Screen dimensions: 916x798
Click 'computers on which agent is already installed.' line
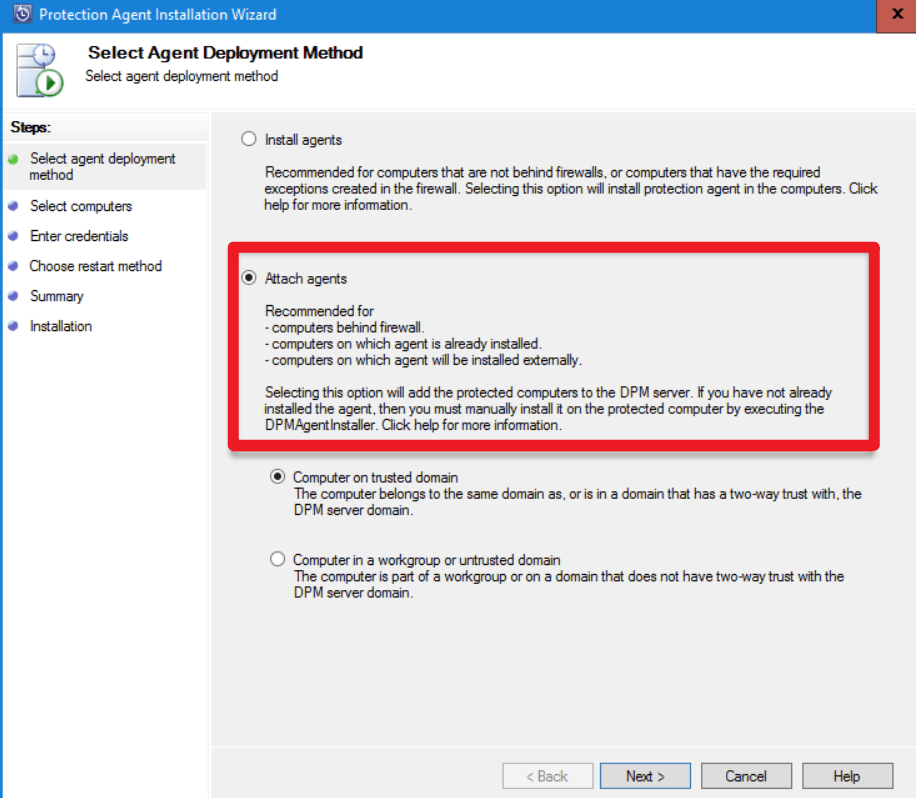pos(403,344)
